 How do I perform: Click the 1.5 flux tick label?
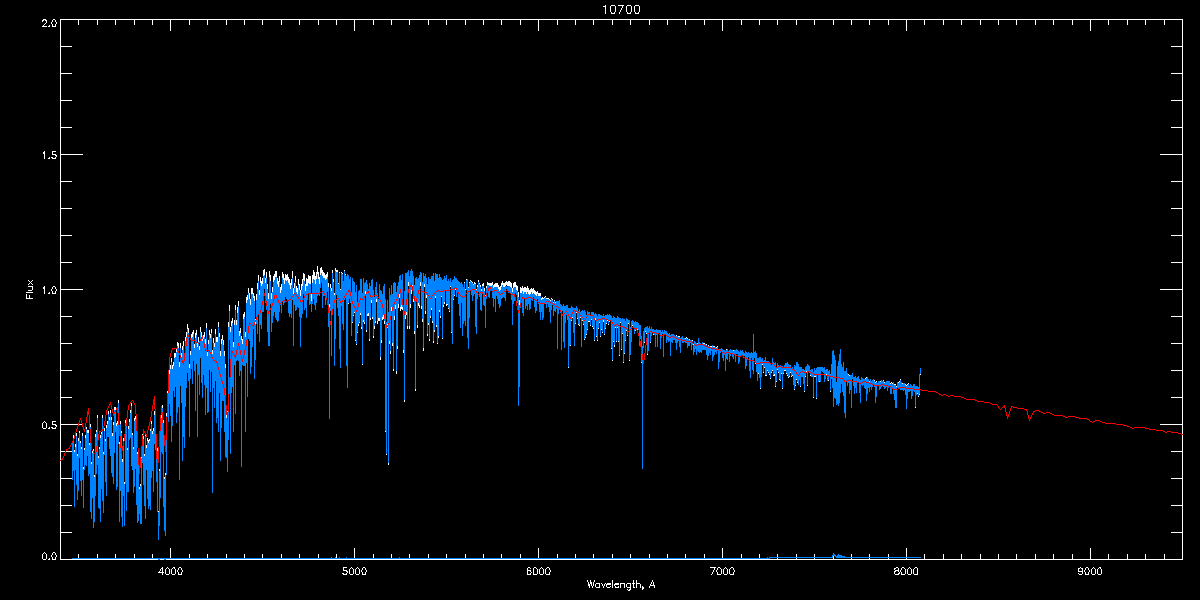click(x=47, y=155)
